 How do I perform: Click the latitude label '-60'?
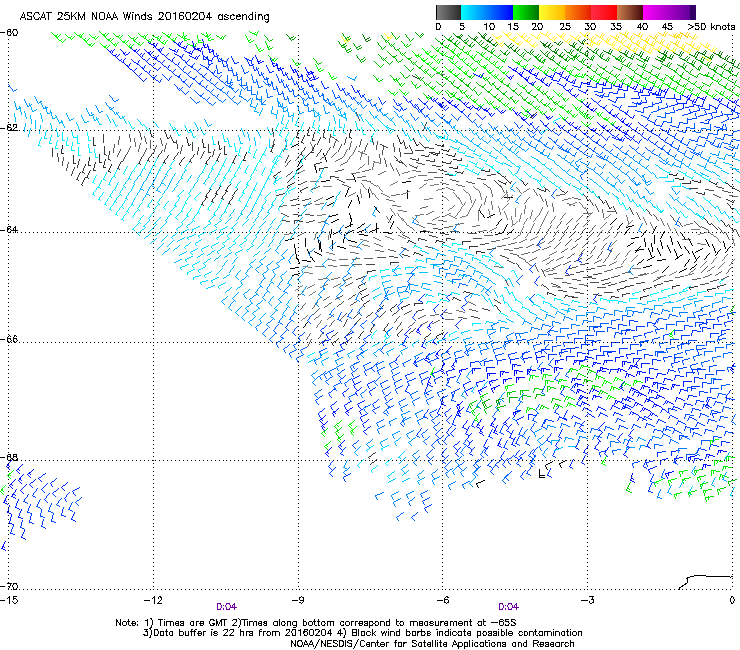[x=9, y=33]
